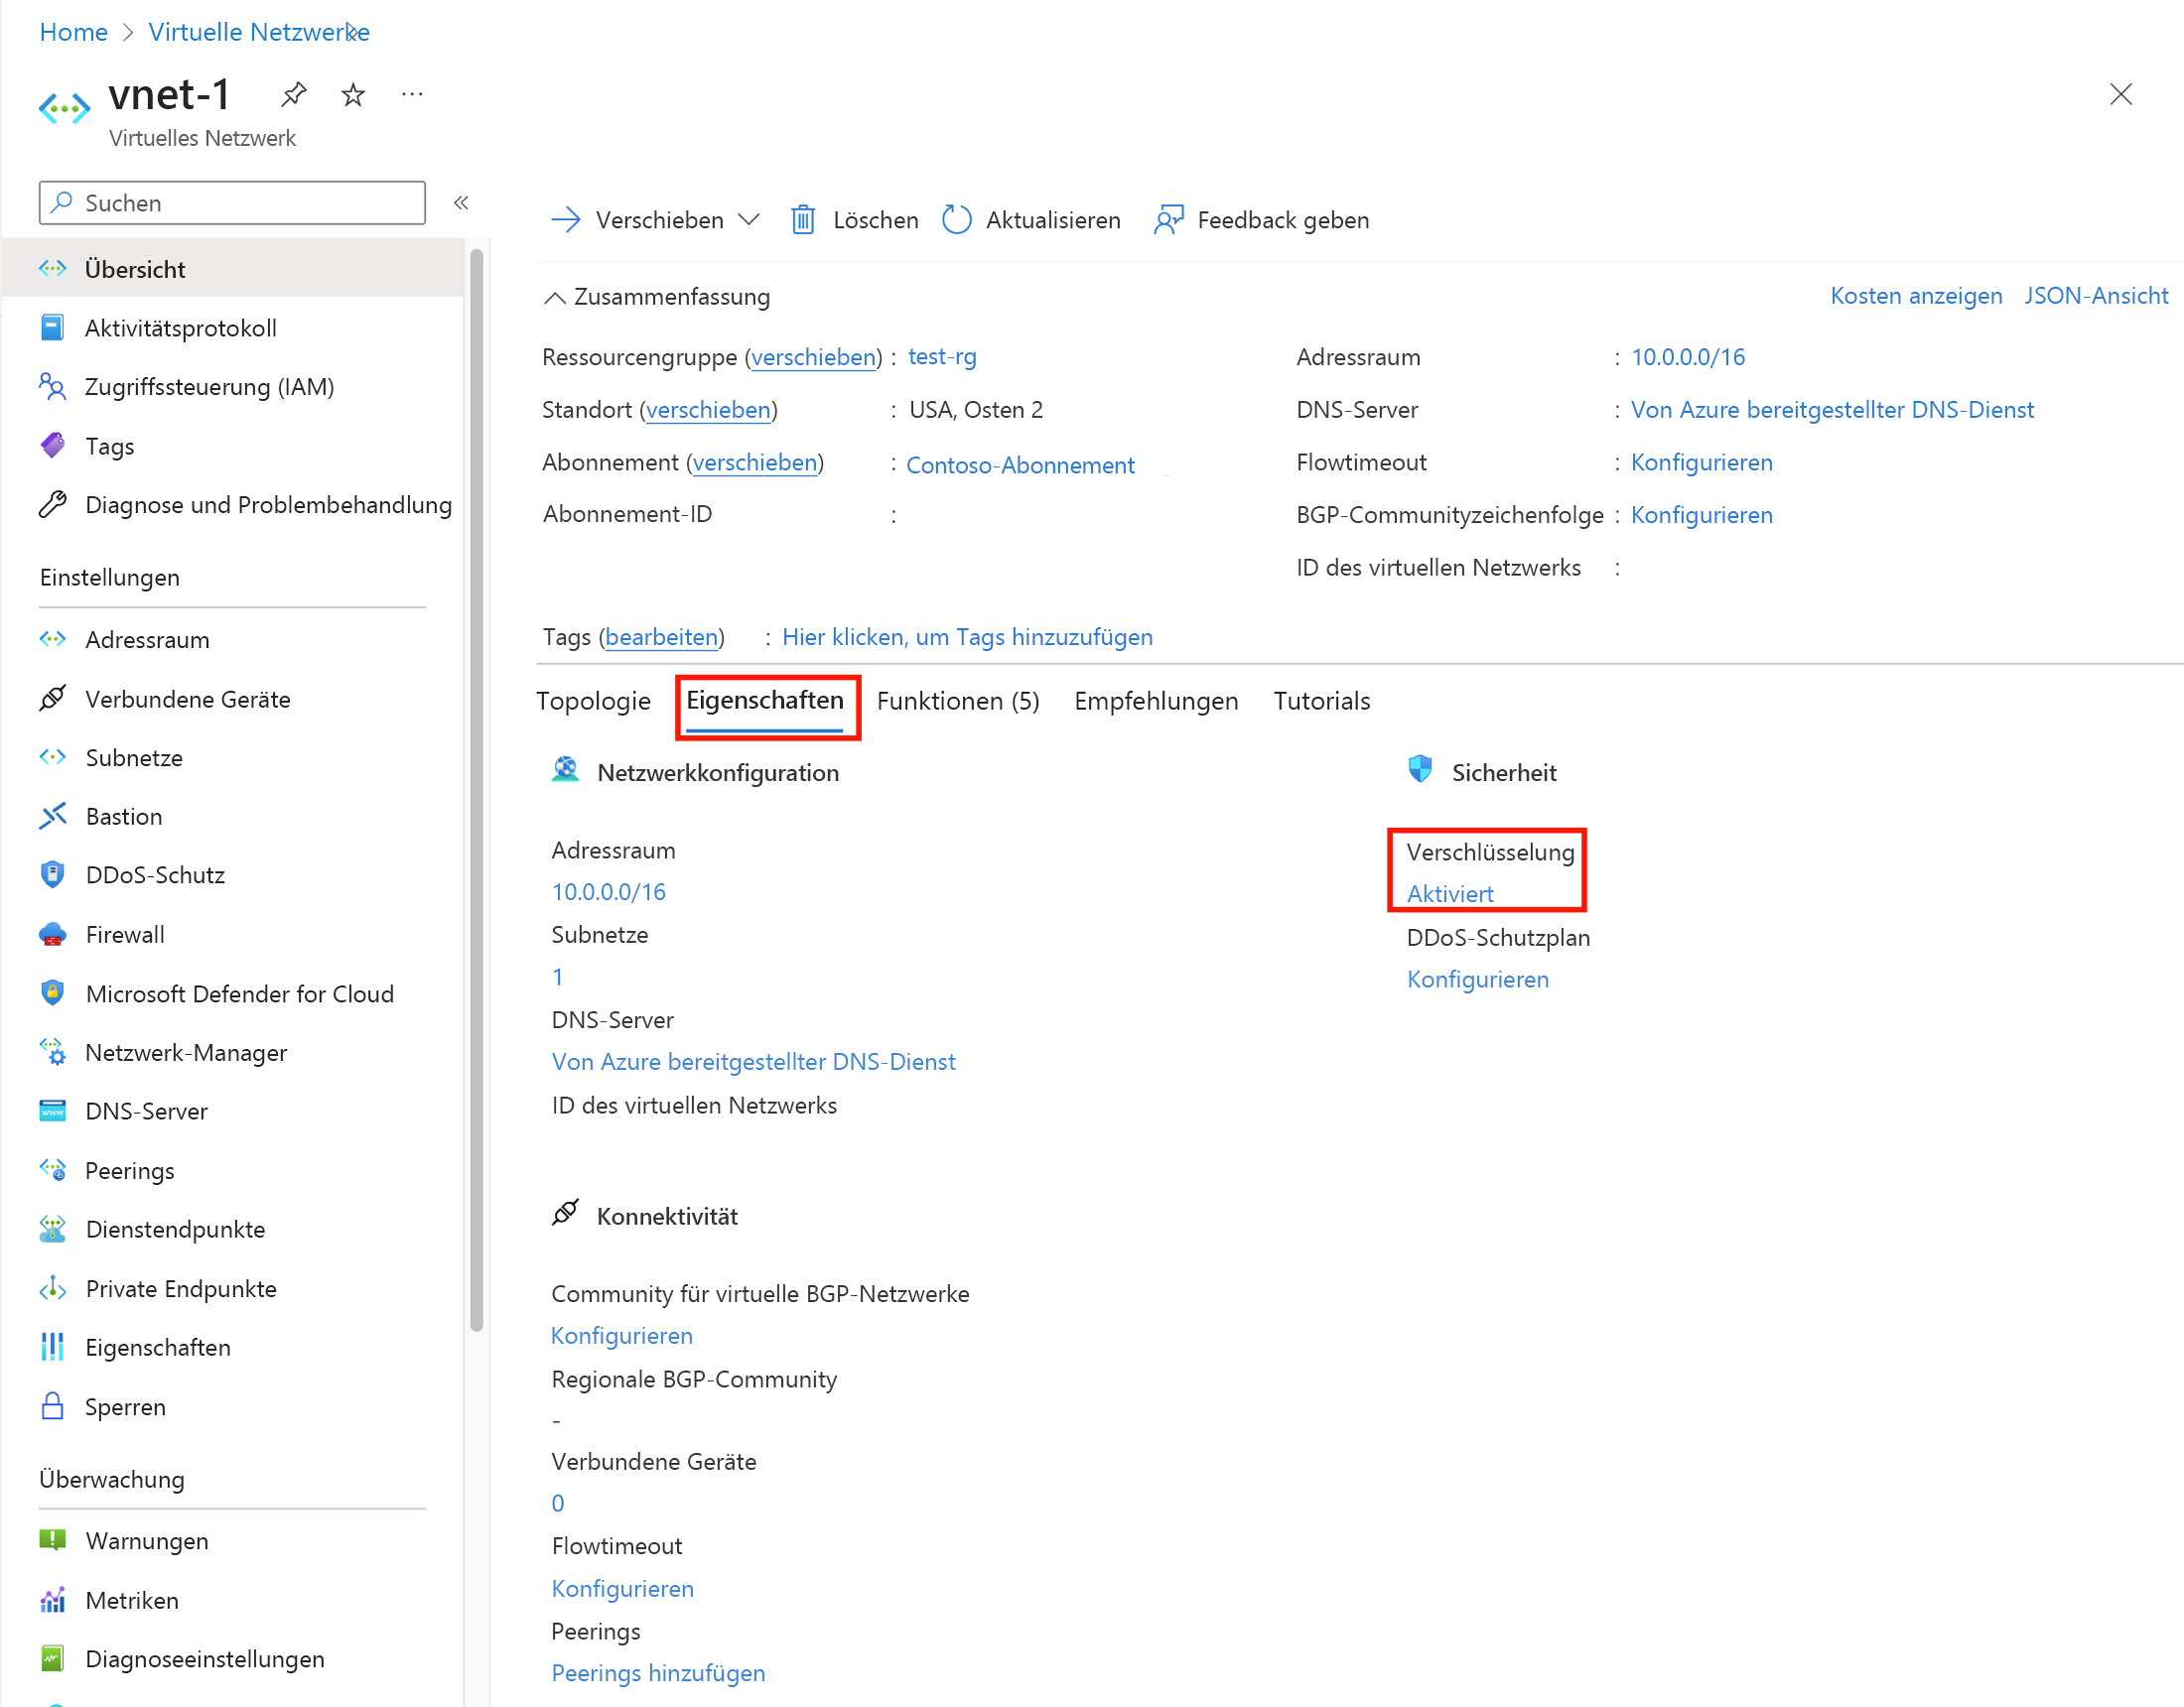The height and width of the screenshot is (1707, 2184).
Task: Add vnet-1 to favorites via star
Action: click(x=352, y=94)
